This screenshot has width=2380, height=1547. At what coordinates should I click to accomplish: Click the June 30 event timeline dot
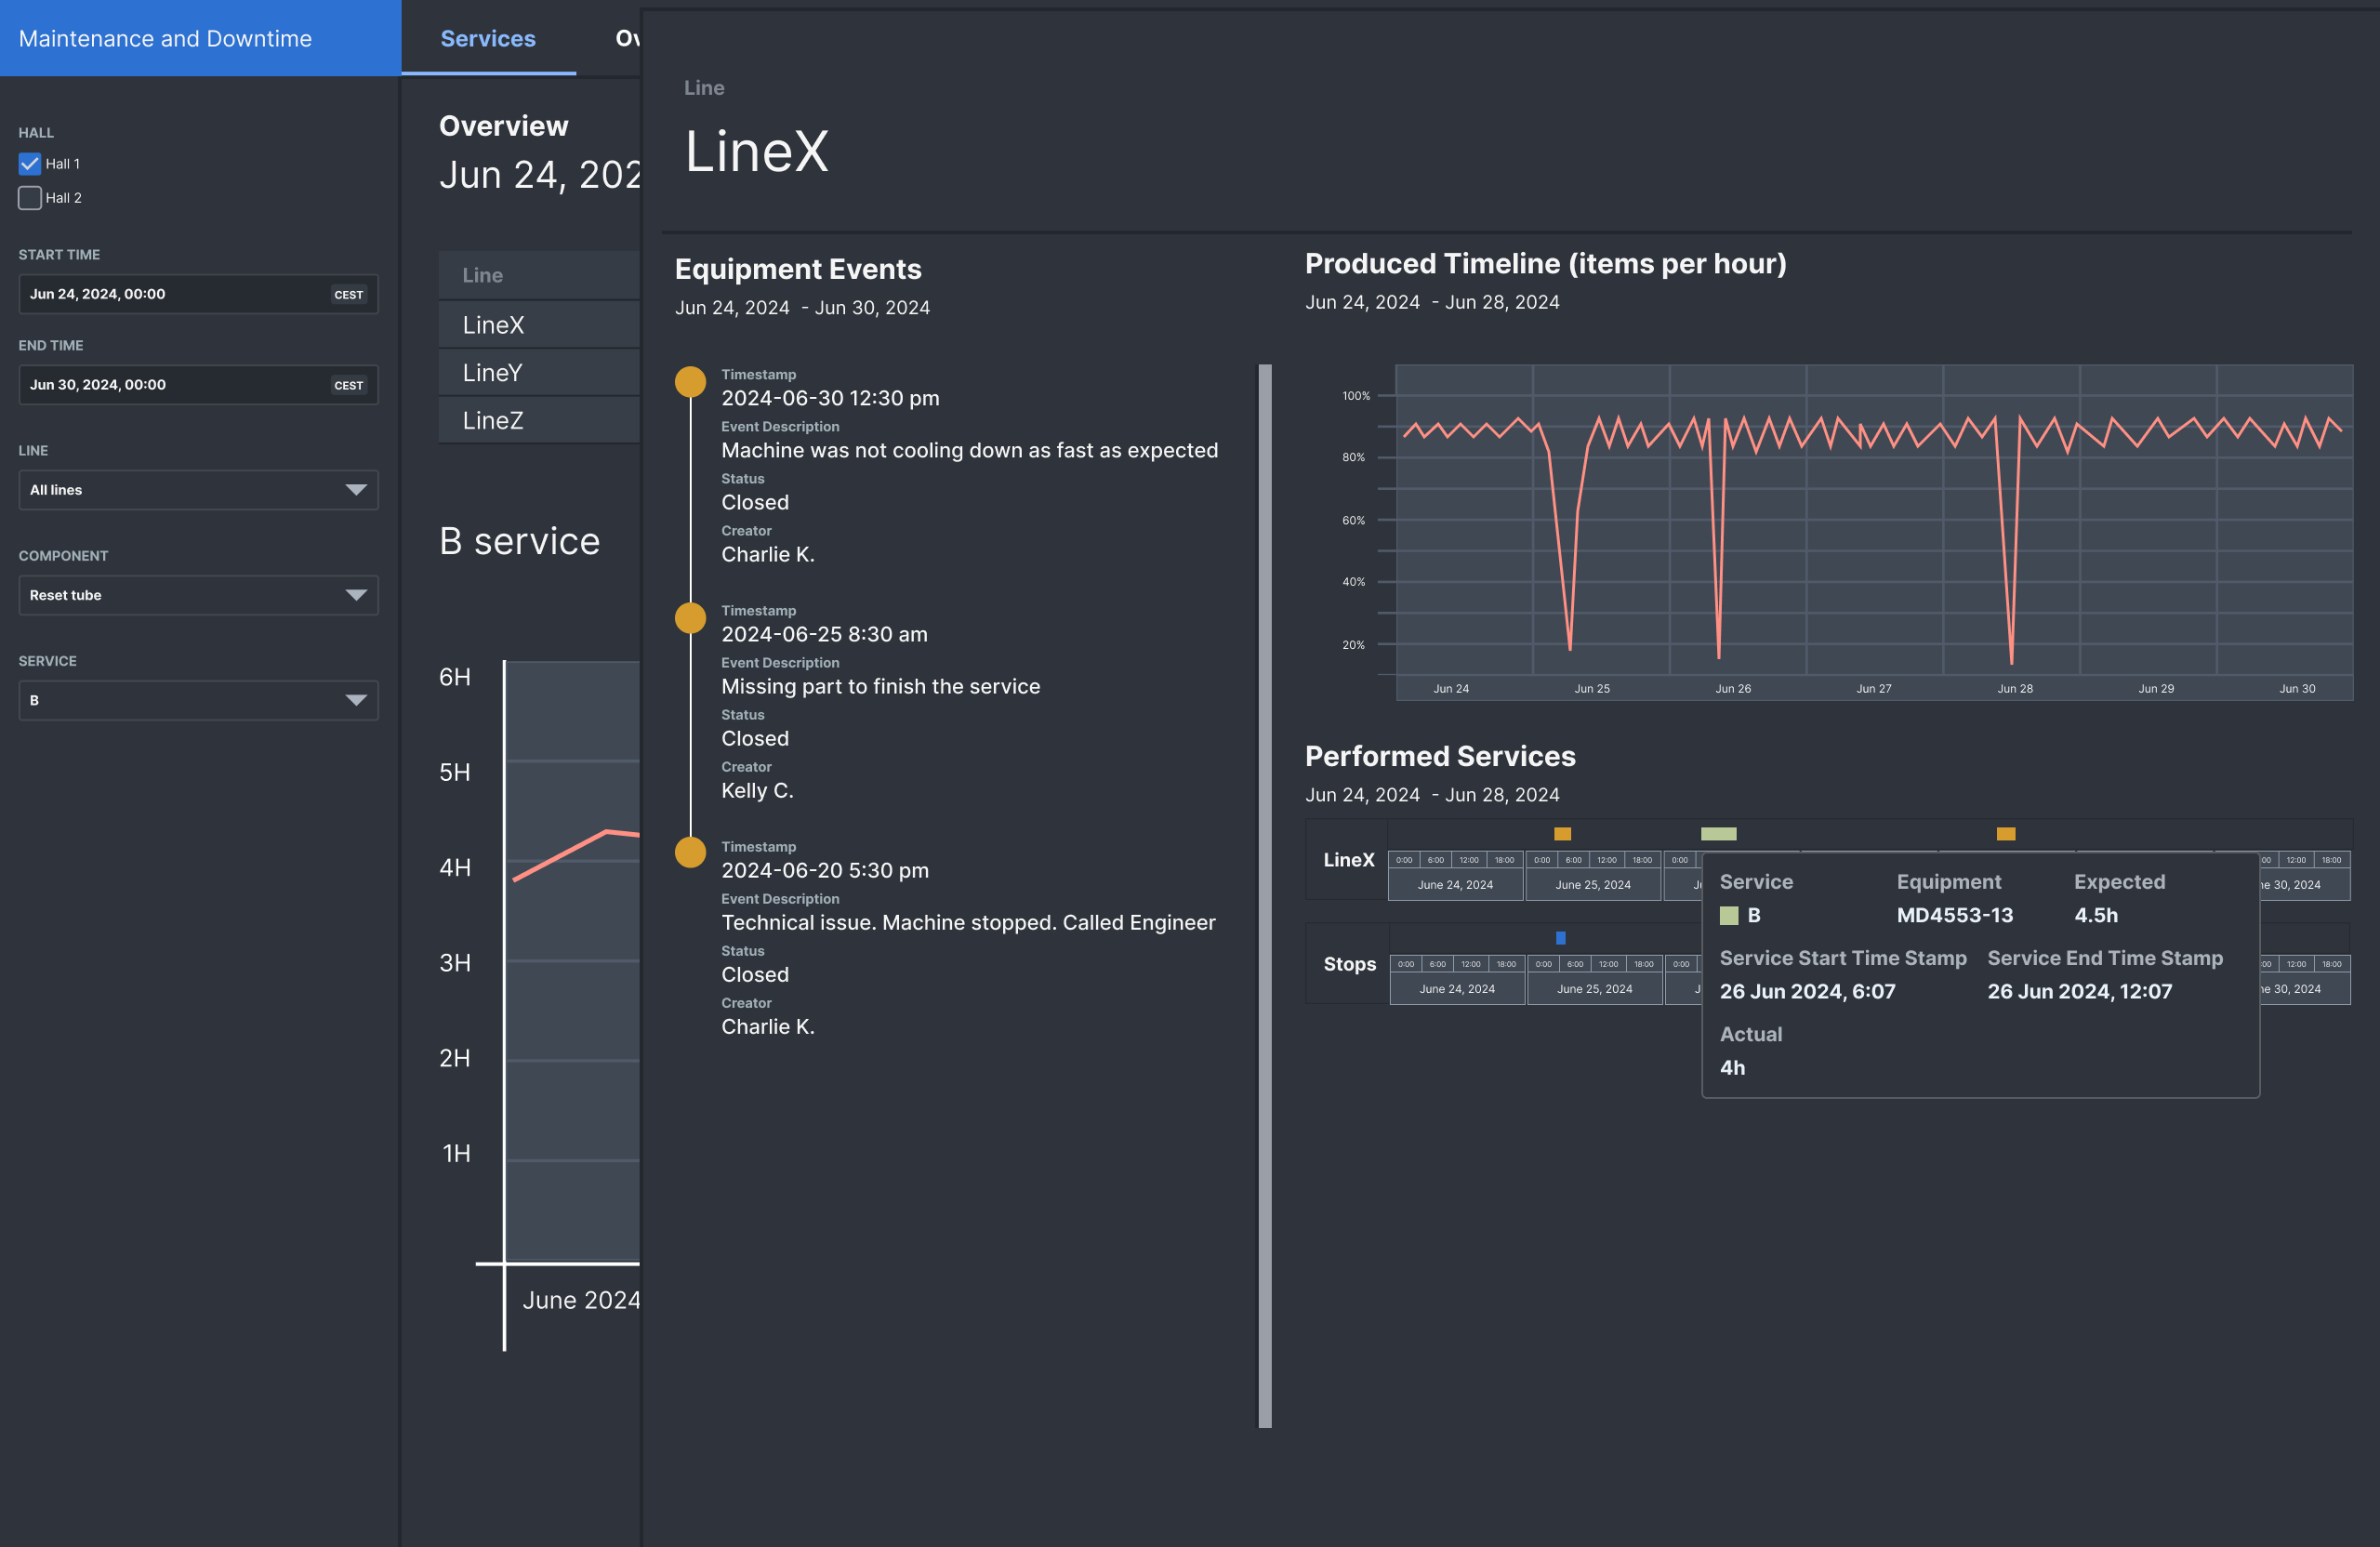click(690, 382)
